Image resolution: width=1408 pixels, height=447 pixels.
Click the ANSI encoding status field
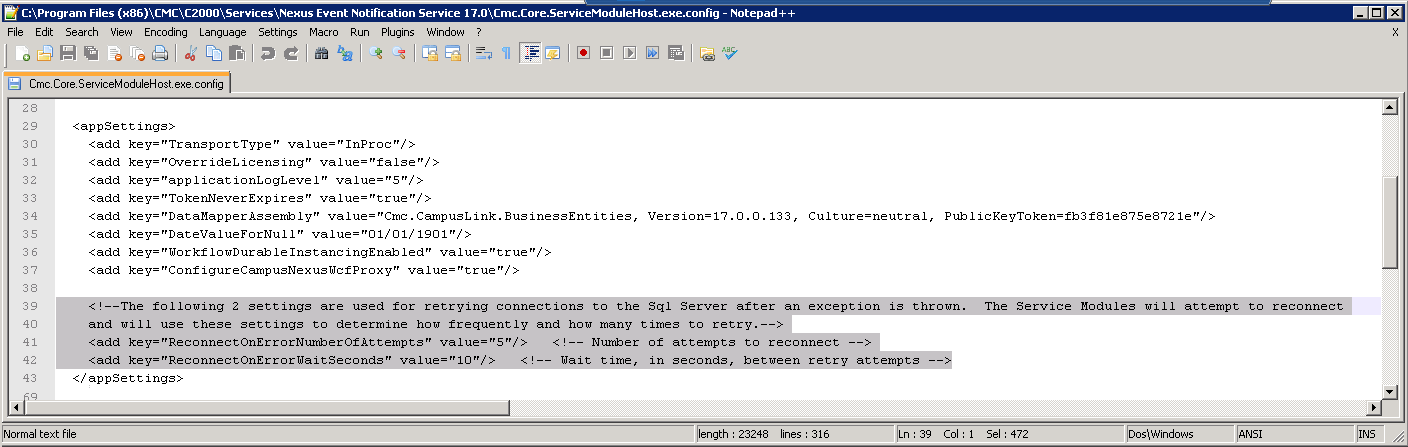pyautogui.click(x=1293, y=434)
